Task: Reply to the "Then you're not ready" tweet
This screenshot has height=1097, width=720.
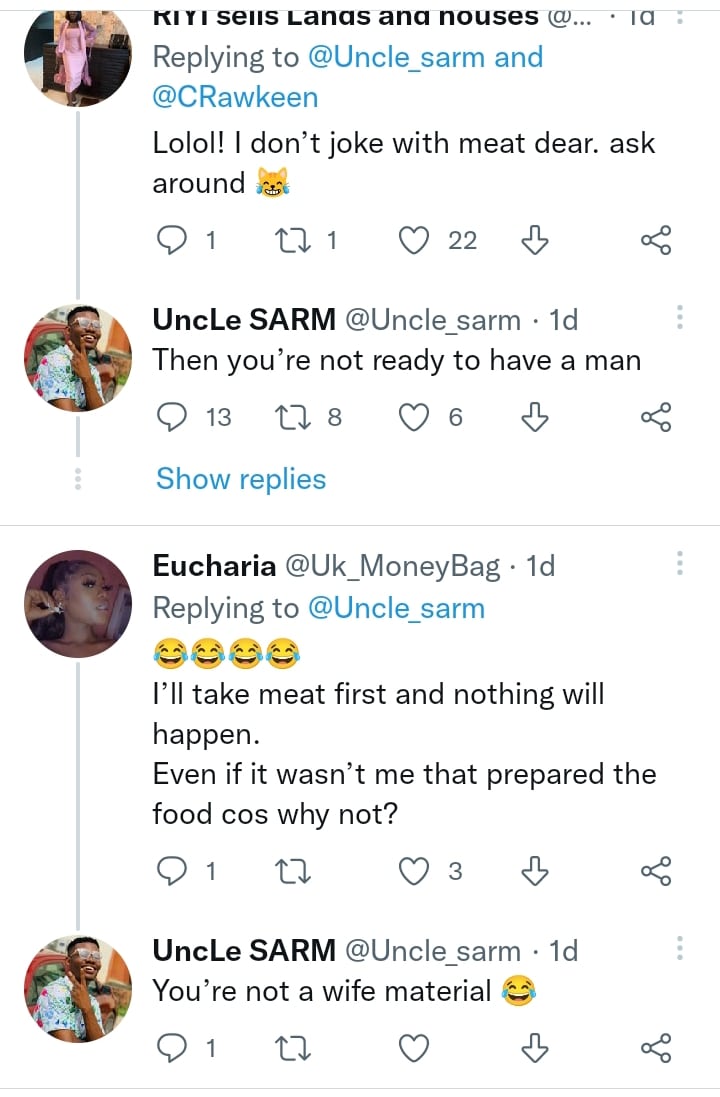Action: pyautogui.click(x=174, y=417)
